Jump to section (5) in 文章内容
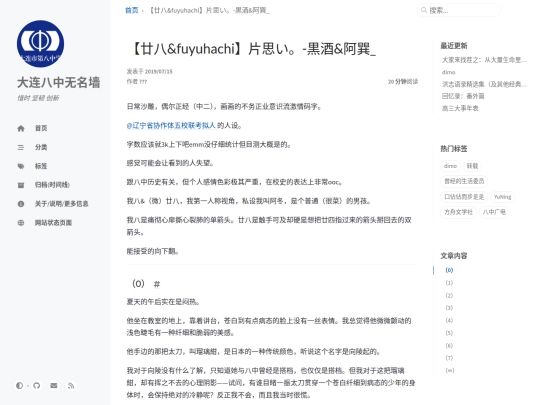This screenshot has height=405, width=540. (x=449, y=333)
